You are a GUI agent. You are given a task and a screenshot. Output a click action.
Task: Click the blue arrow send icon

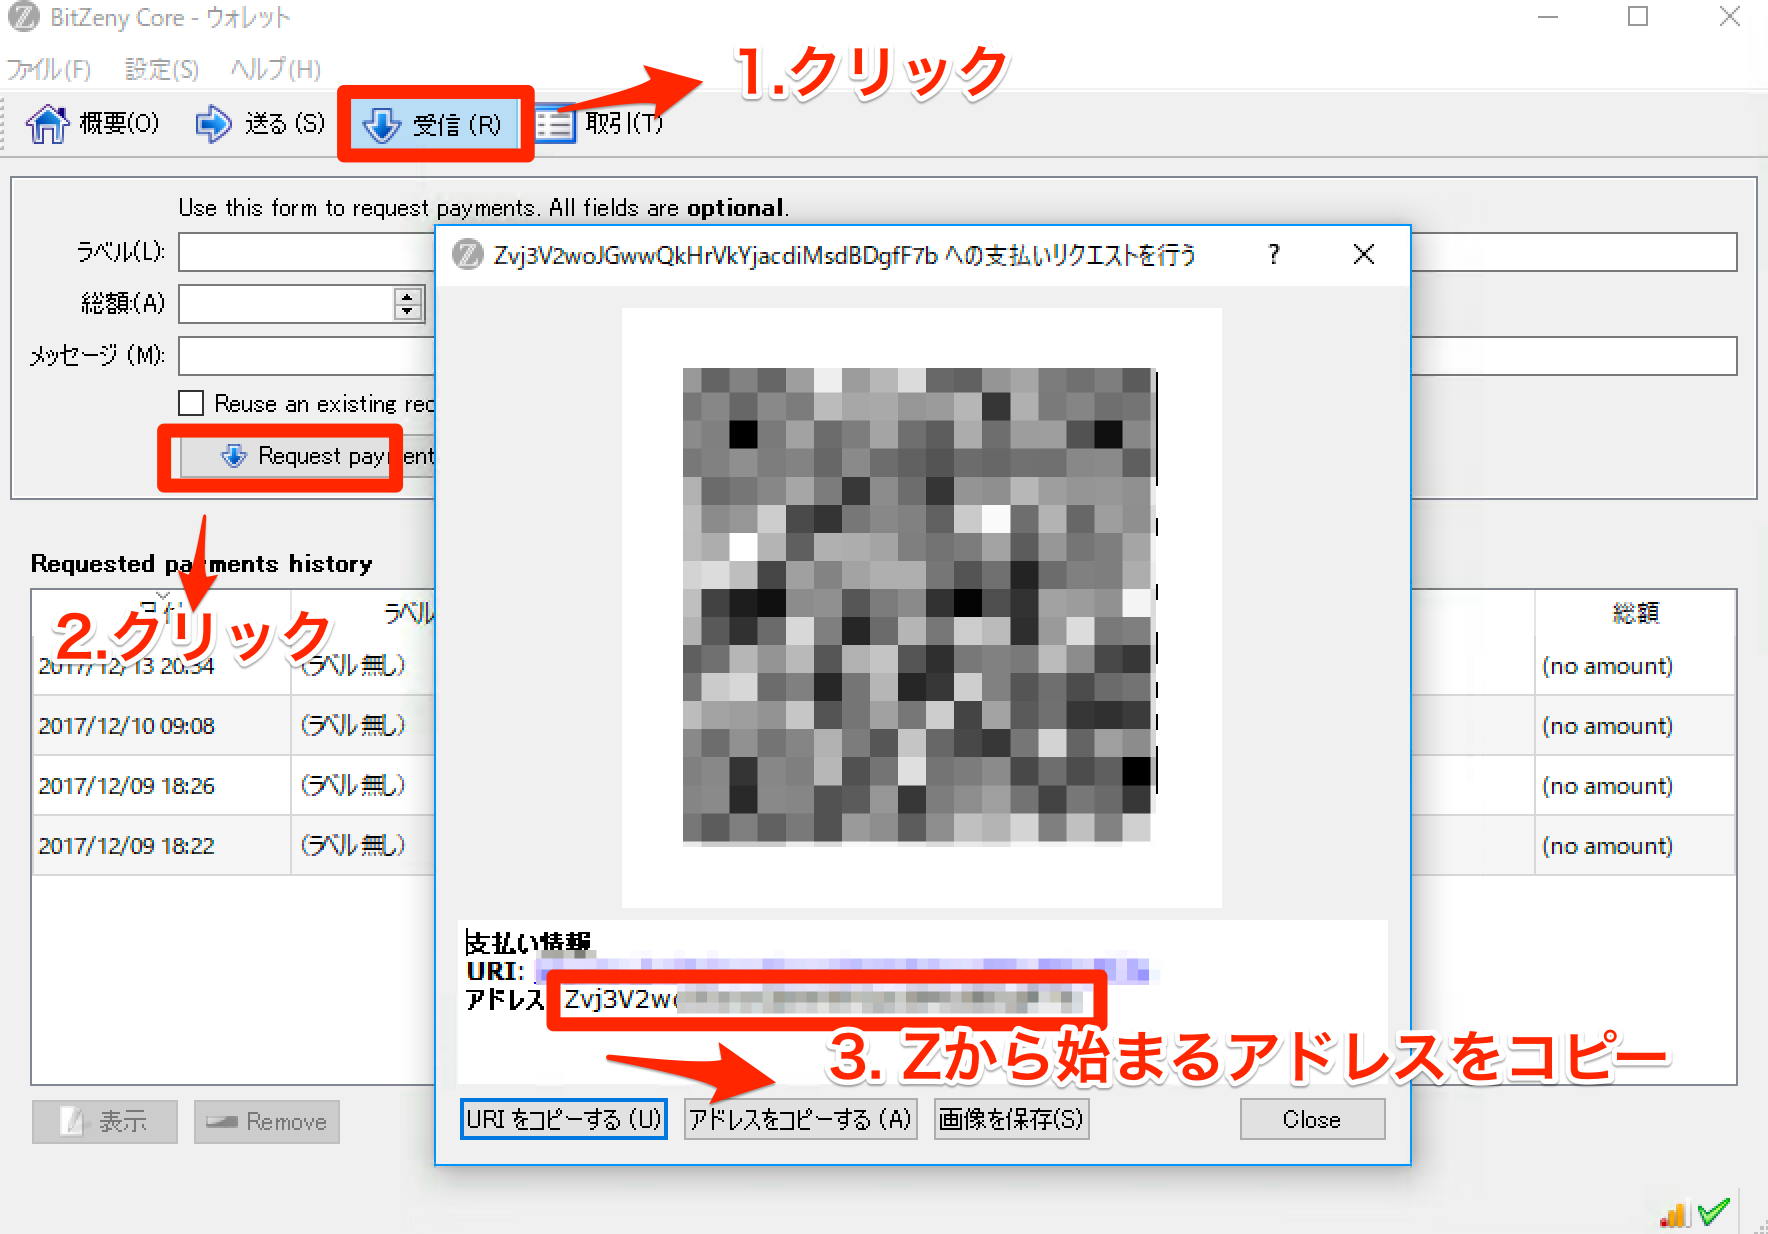[213, 124]
